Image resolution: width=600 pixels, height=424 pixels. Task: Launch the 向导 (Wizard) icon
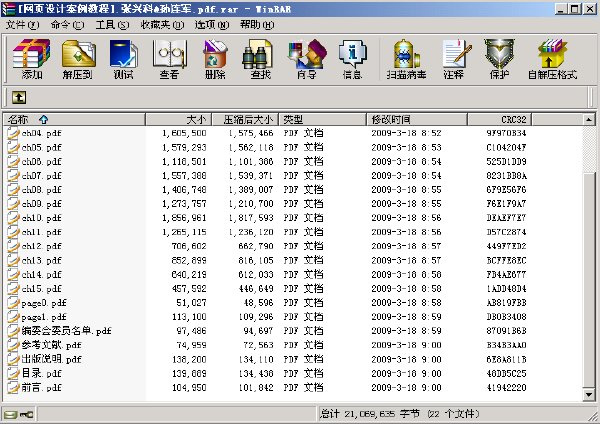(x=307, y=59)
